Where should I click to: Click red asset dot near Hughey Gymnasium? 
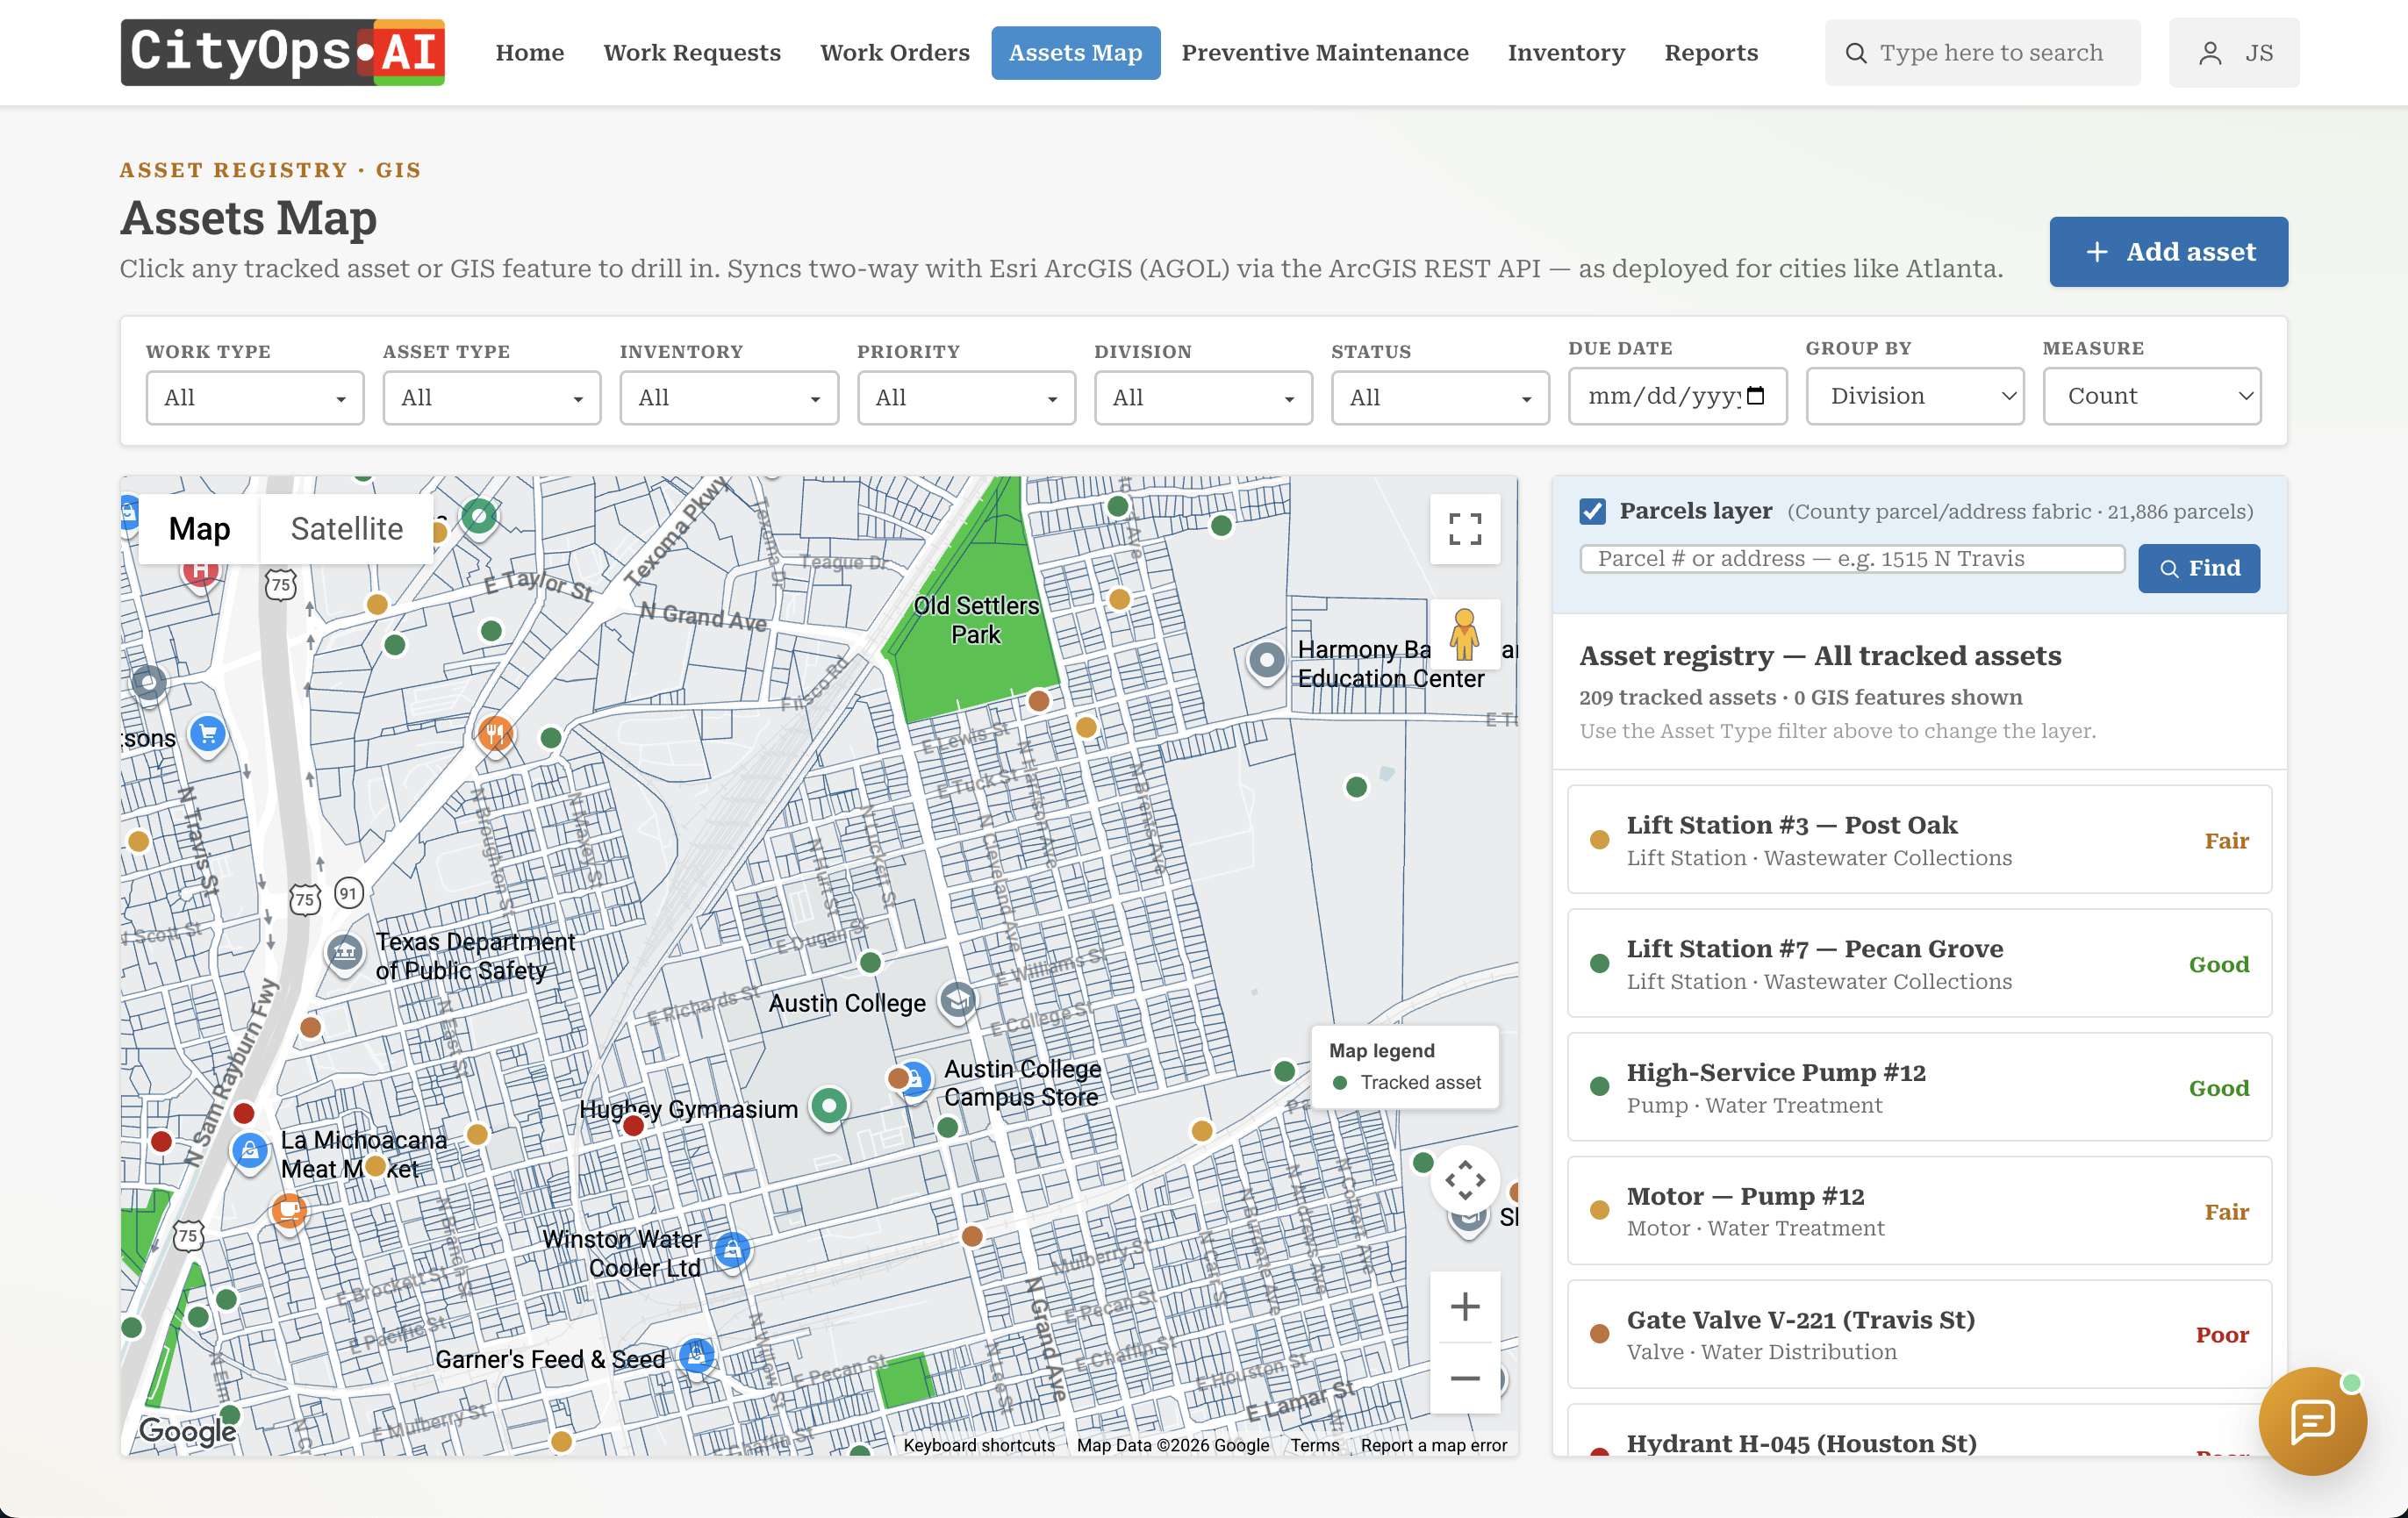click(633, 1127)
